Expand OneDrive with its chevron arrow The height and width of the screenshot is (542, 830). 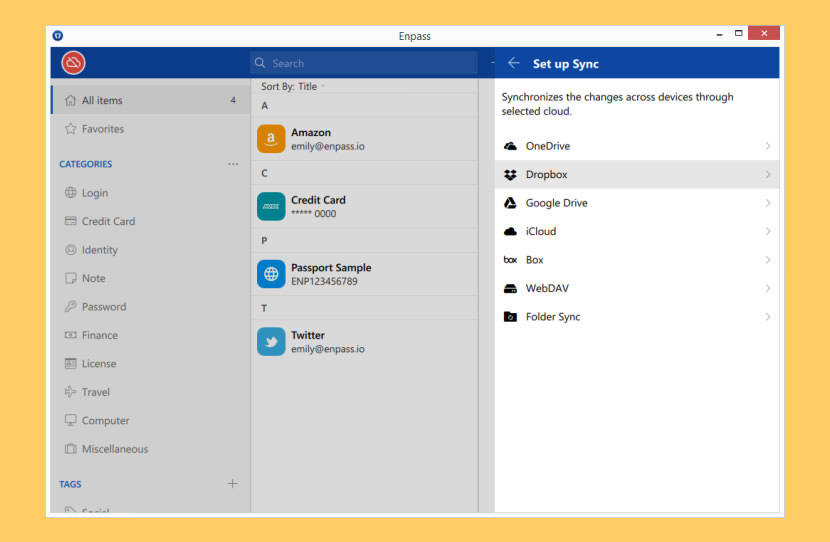click(768, 146)
